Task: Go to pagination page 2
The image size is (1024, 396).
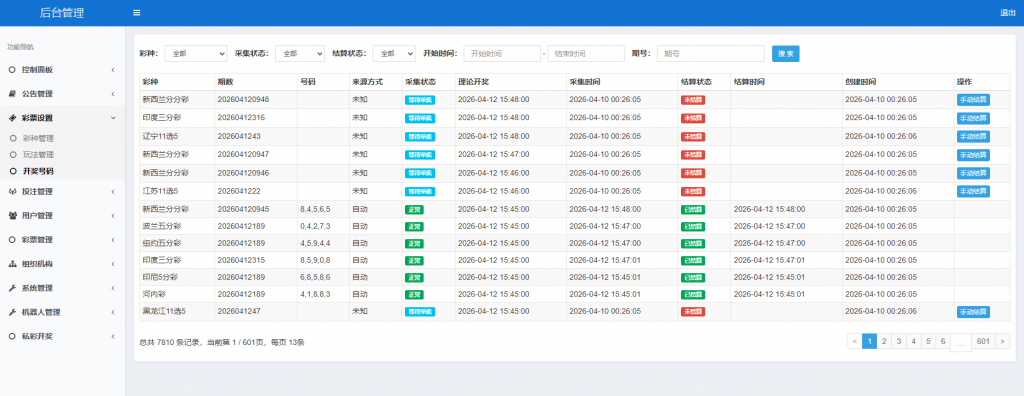Action: [884, 341]
